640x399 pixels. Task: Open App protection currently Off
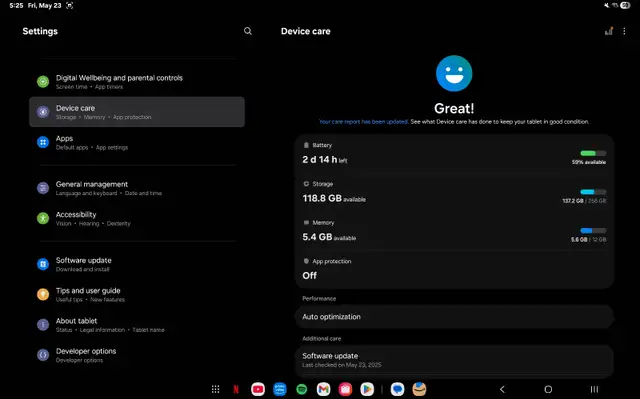(454, 270)
